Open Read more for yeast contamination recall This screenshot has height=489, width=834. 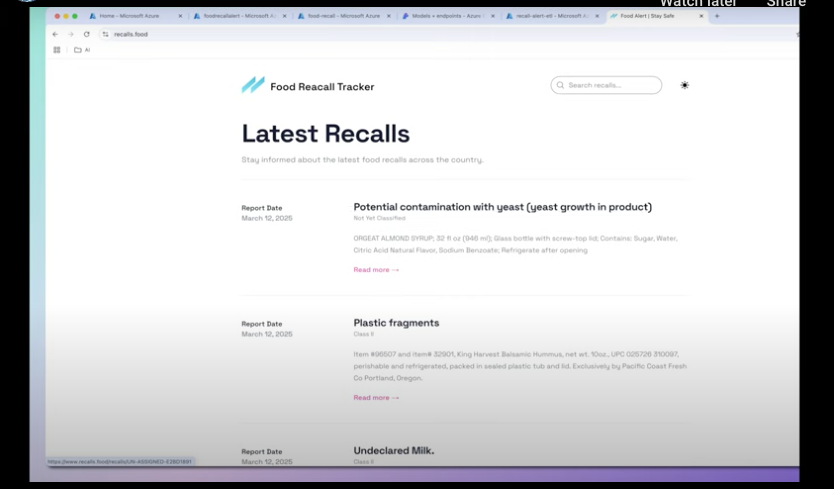(x=376, y=270)
